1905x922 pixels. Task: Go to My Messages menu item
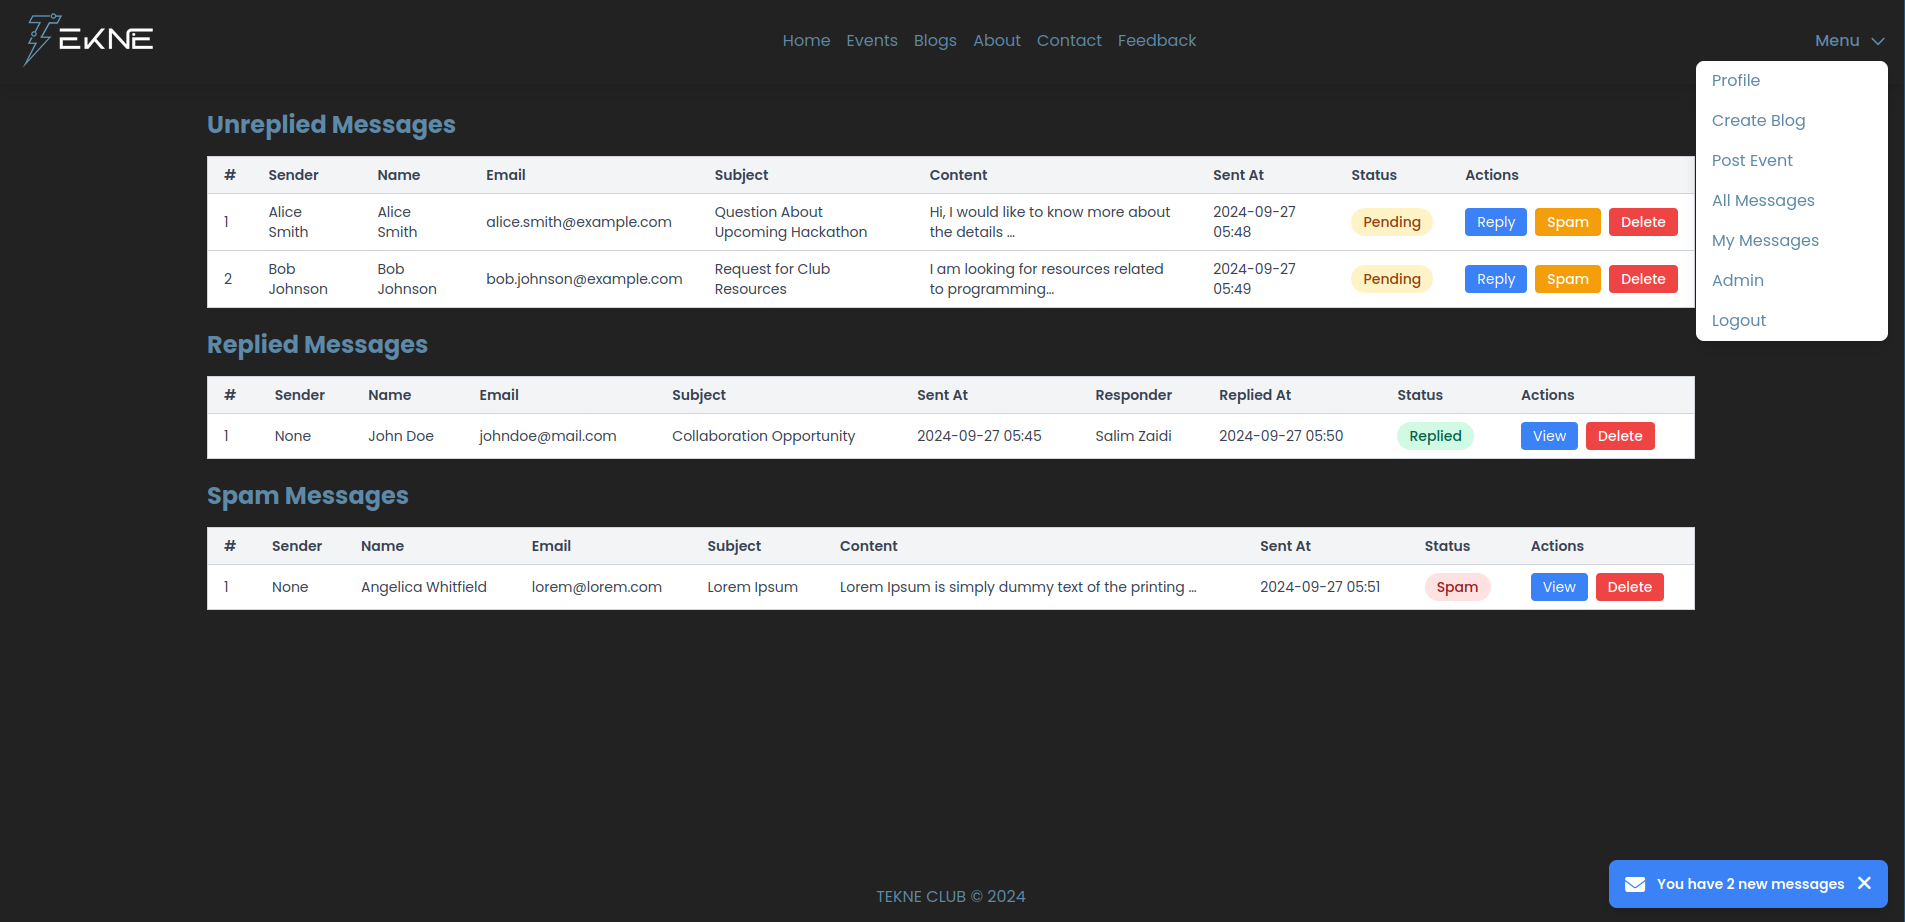click(1764, 241)
